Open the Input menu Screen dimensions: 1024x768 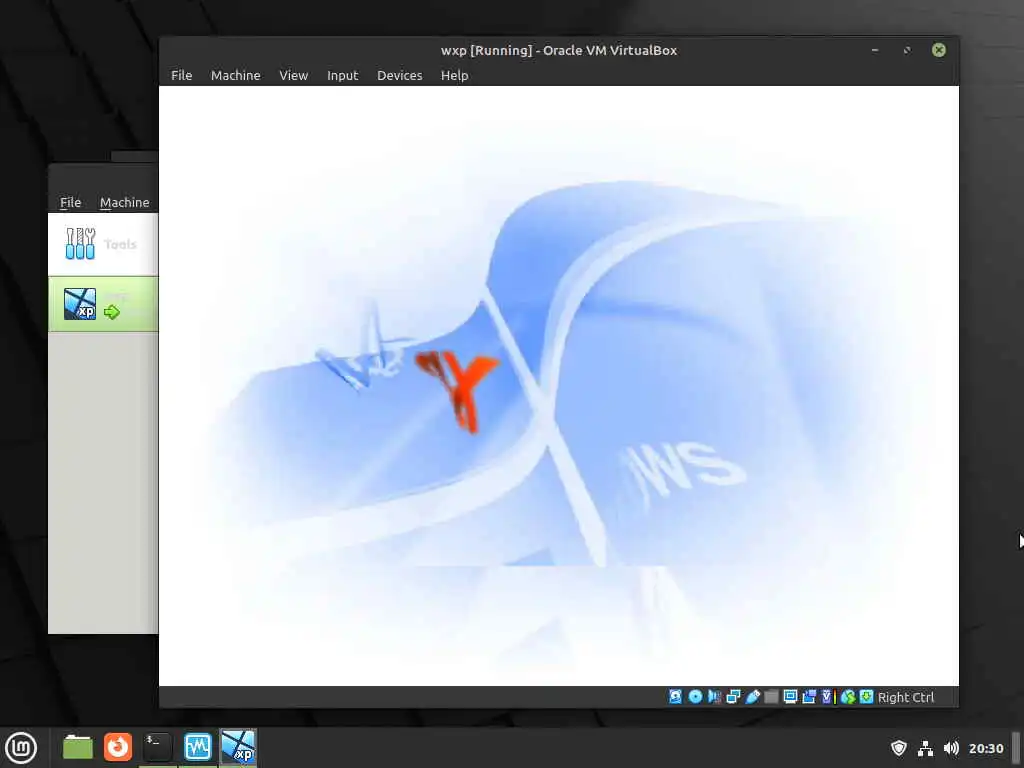[343, 75]
